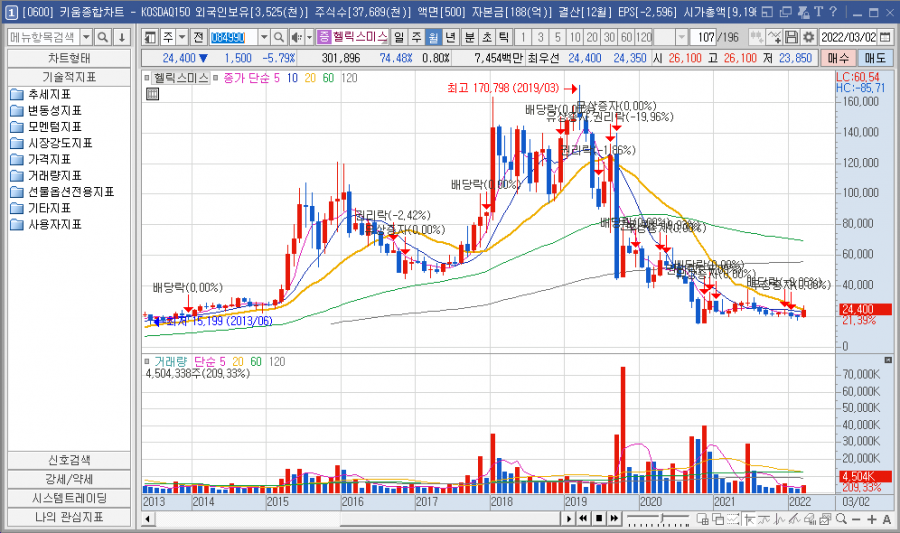Click the fast-forward playback button

point(614,519)
